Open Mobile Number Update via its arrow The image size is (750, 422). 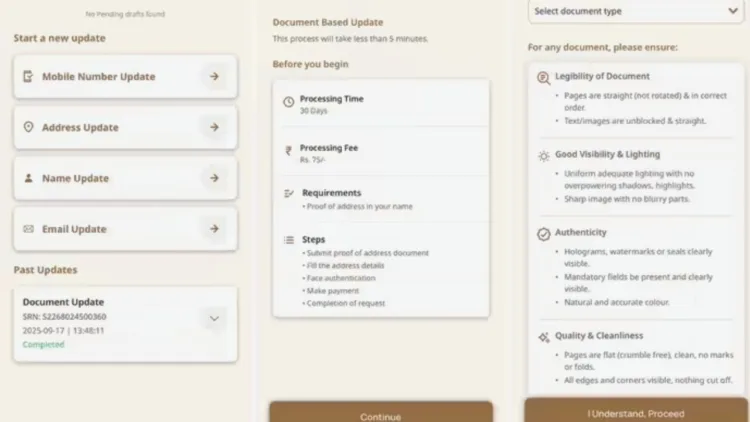coord(214,76)
